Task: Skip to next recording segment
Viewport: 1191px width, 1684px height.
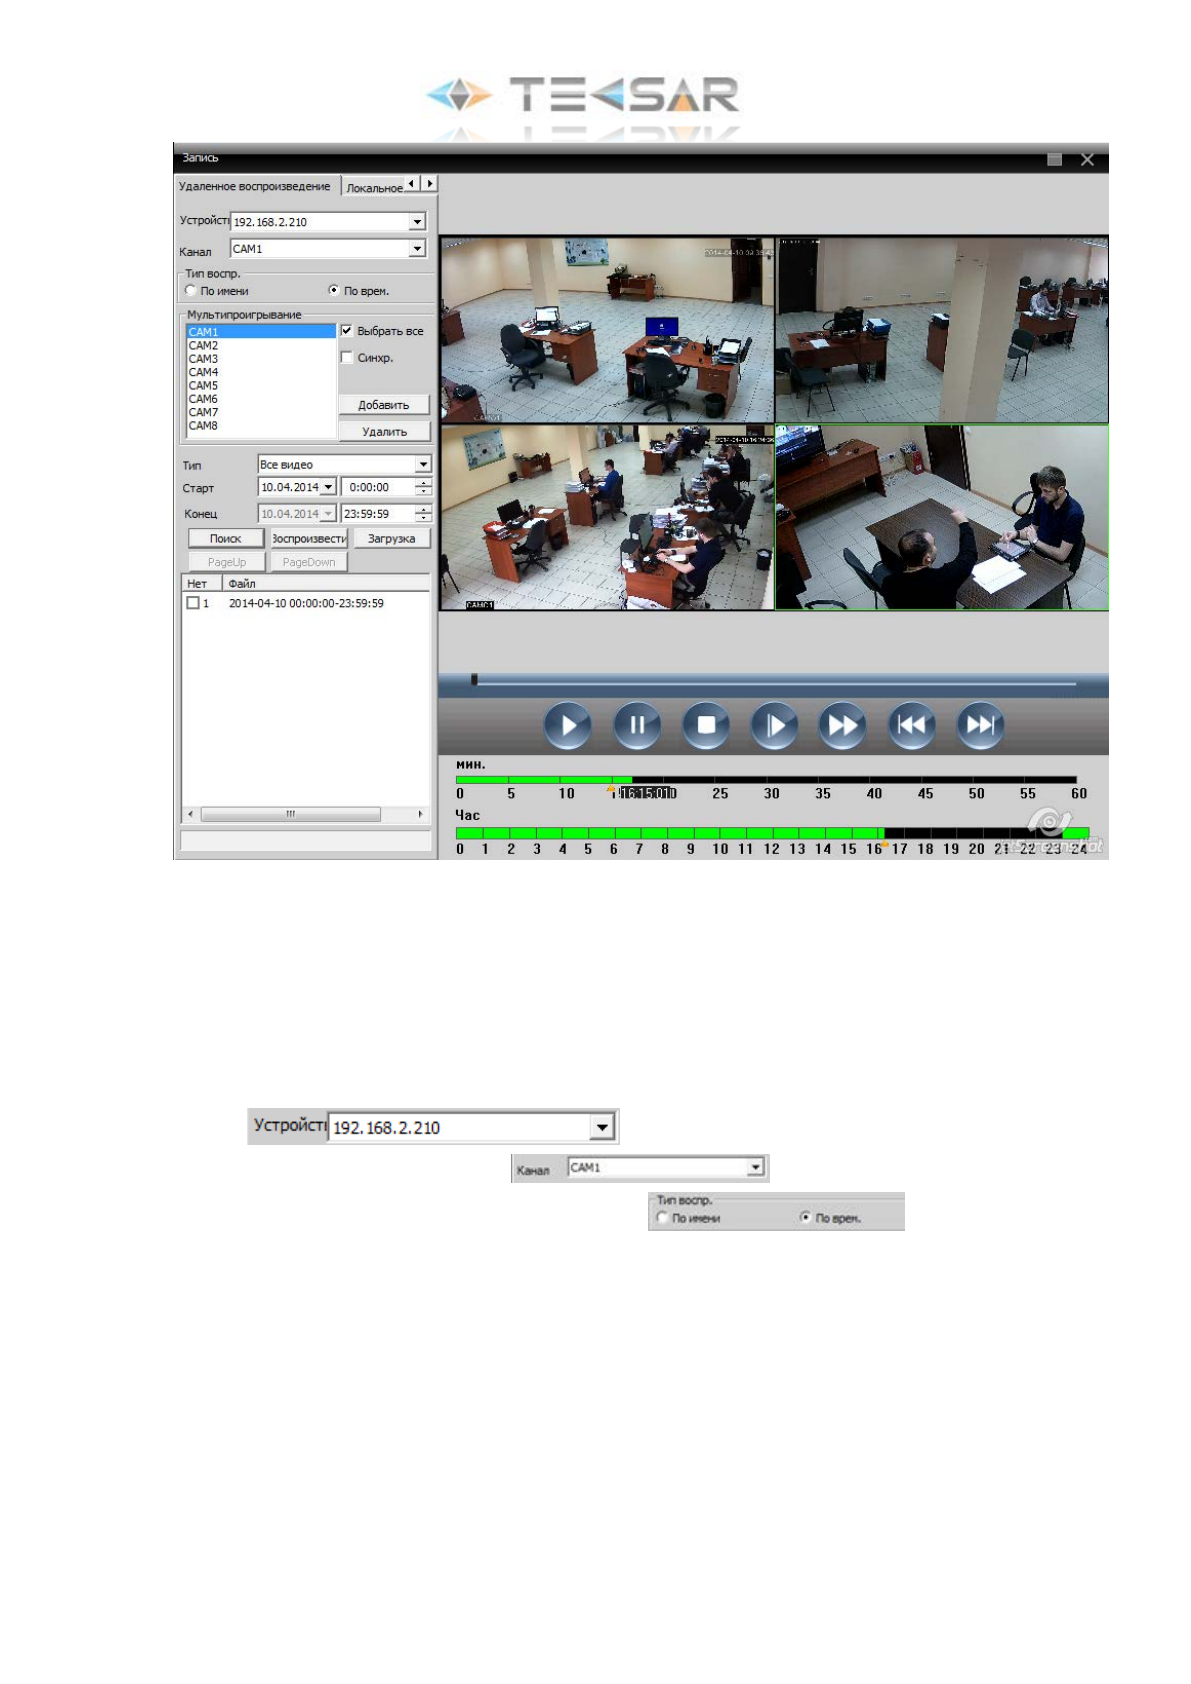Action: 980,726
